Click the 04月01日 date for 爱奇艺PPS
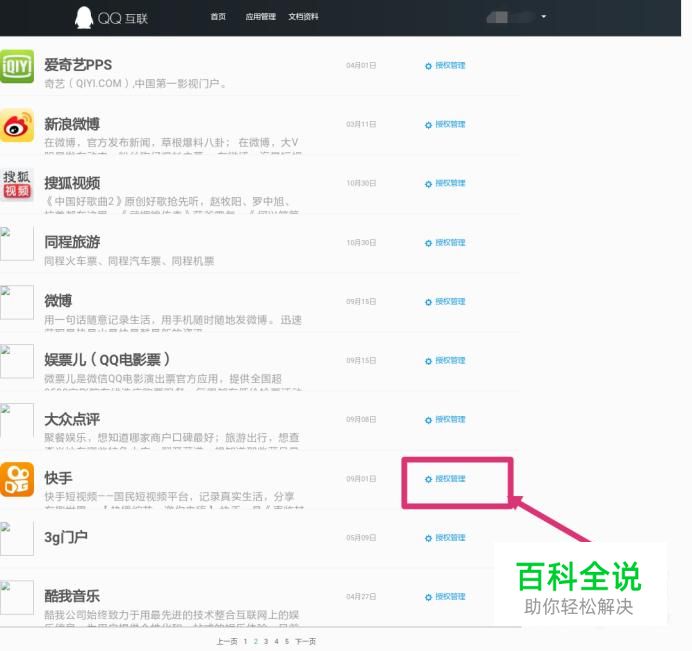Viewport: 692px width, 651px height. [x=361, y=65]
